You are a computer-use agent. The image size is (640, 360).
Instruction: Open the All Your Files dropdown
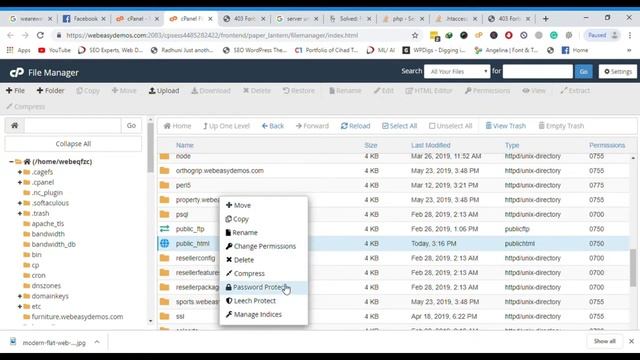[457, 71]
